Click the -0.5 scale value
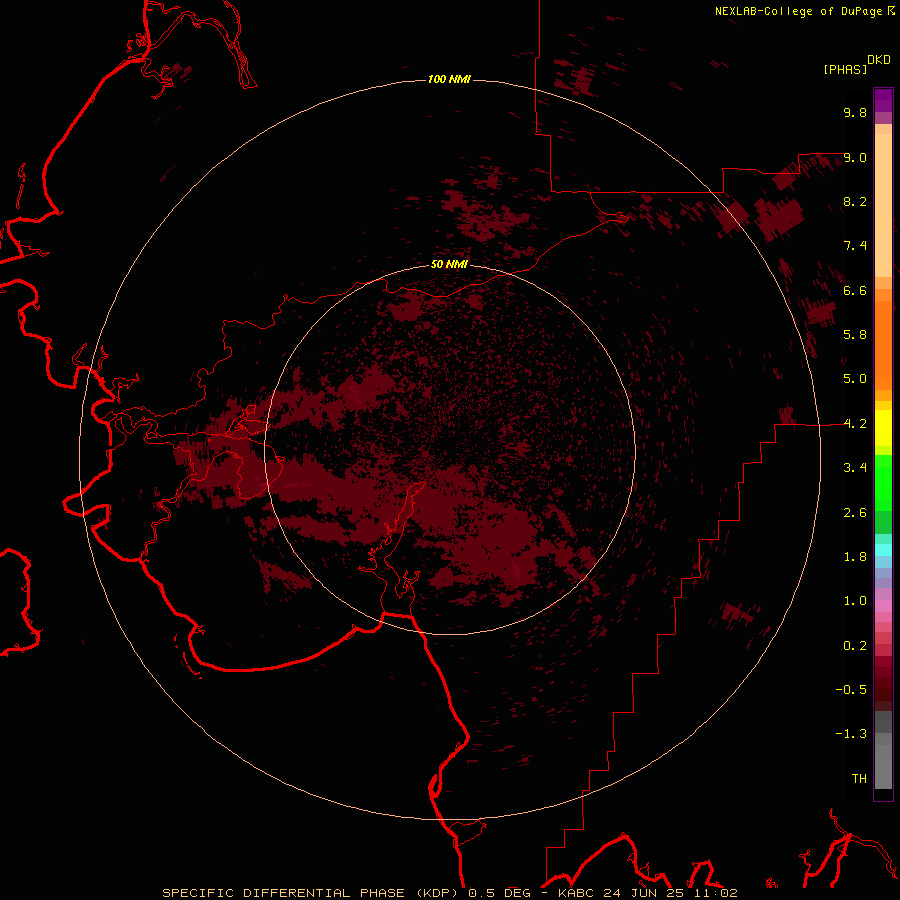The image size is (900, 900). pyautogui.click(x=851, y=690)
